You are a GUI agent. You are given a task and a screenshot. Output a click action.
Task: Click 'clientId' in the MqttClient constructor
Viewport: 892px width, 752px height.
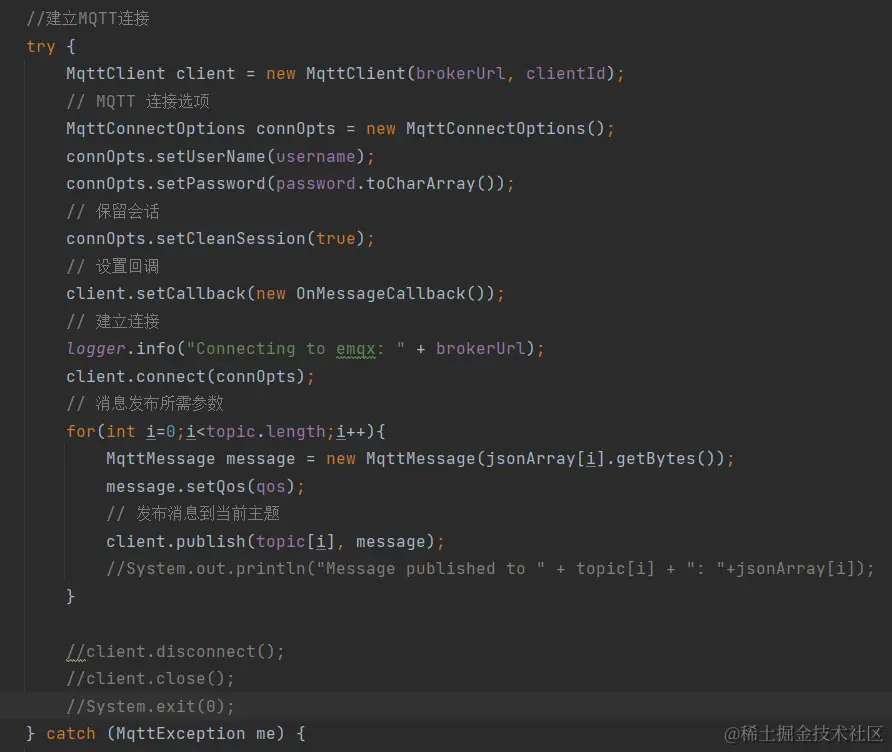pyautogui.click(x=565, y=73)
